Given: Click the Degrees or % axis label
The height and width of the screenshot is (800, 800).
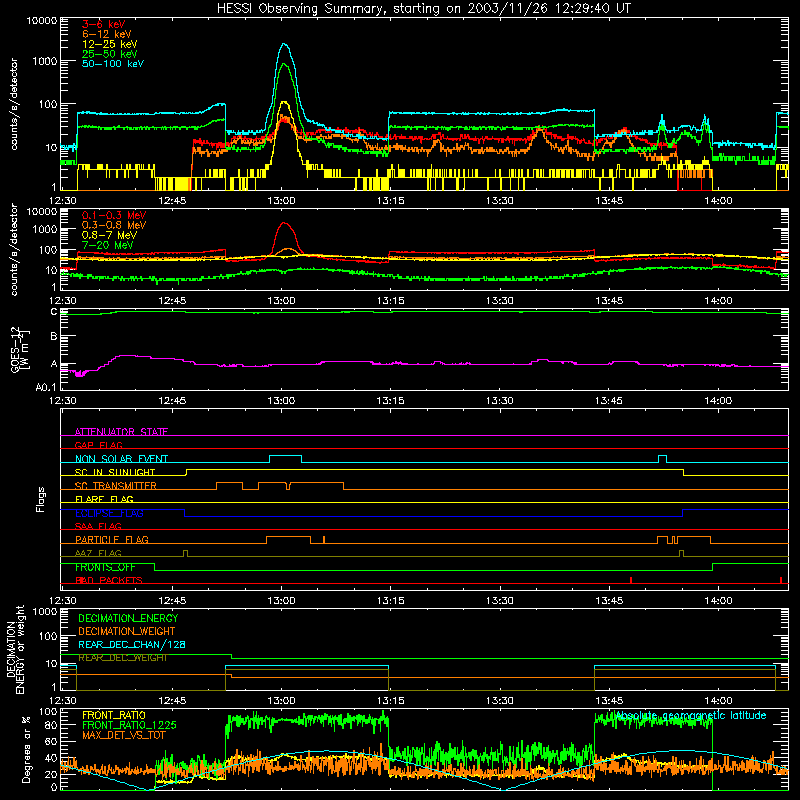Looking at the screenshot, I should click(x=26, y=749).
